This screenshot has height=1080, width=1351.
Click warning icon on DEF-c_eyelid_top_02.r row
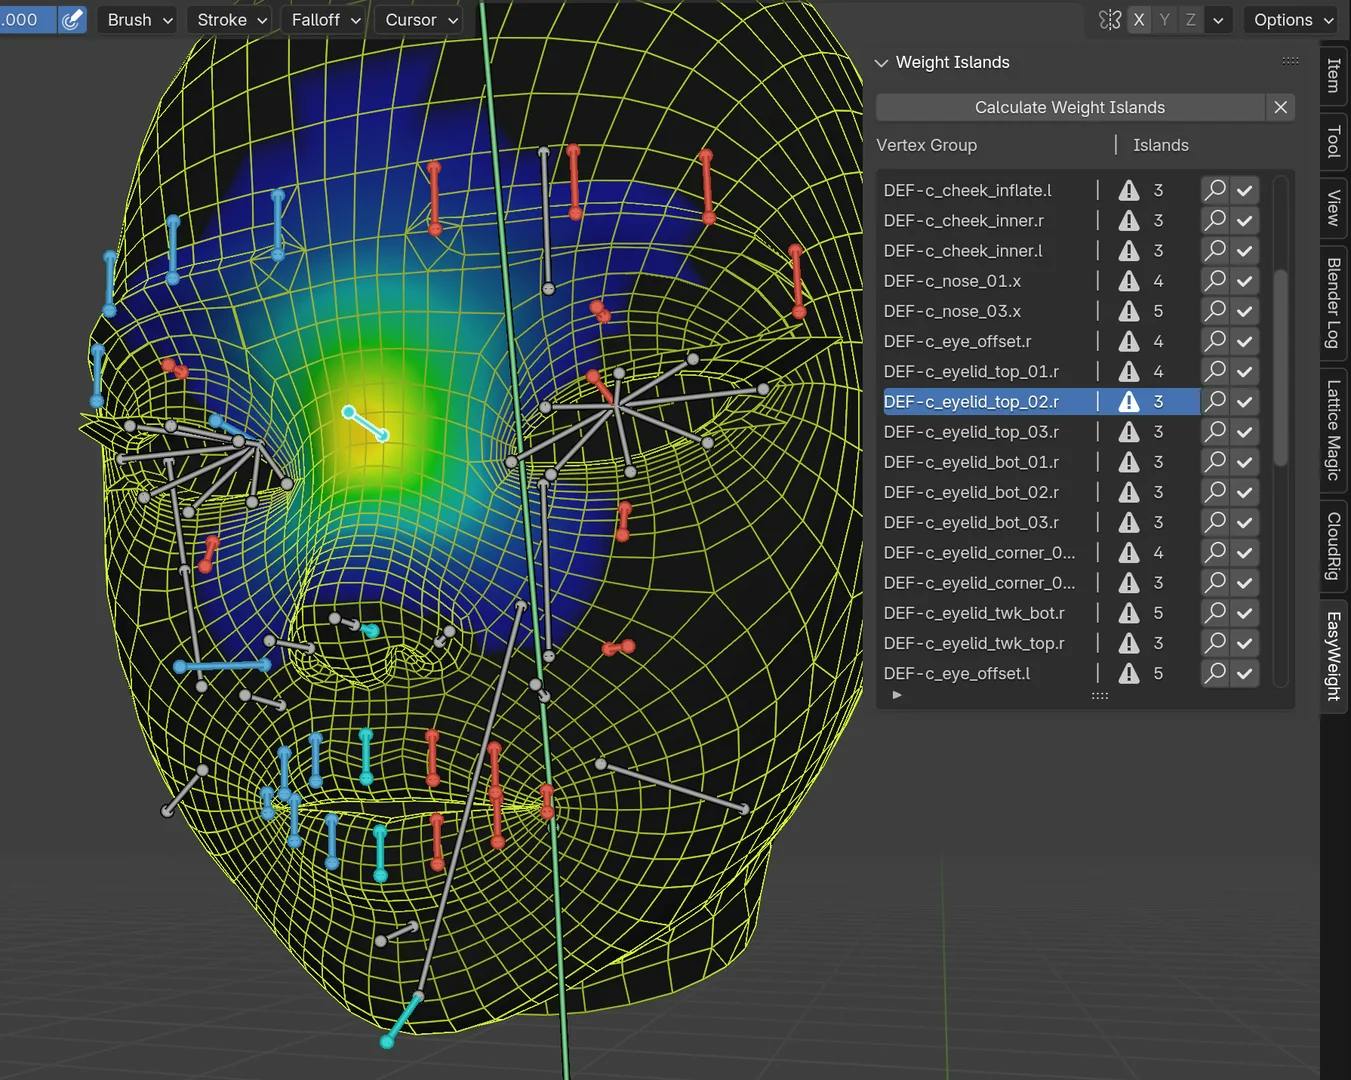point(1129,401)
